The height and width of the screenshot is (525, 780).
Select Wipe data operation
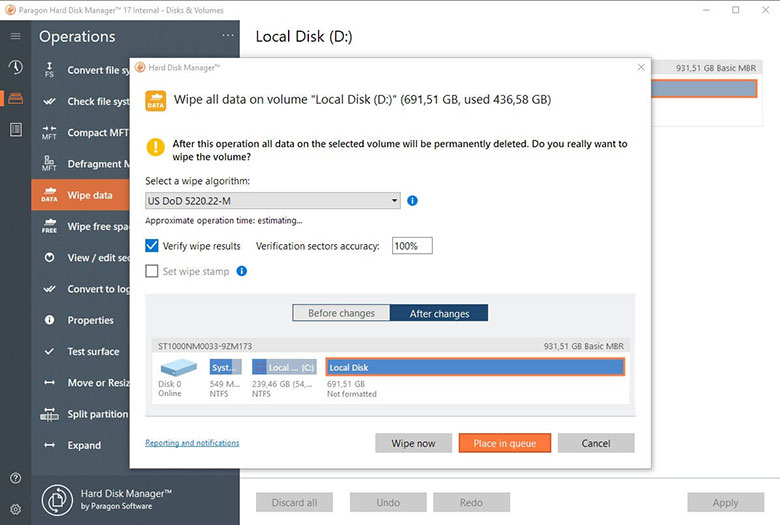81,195
